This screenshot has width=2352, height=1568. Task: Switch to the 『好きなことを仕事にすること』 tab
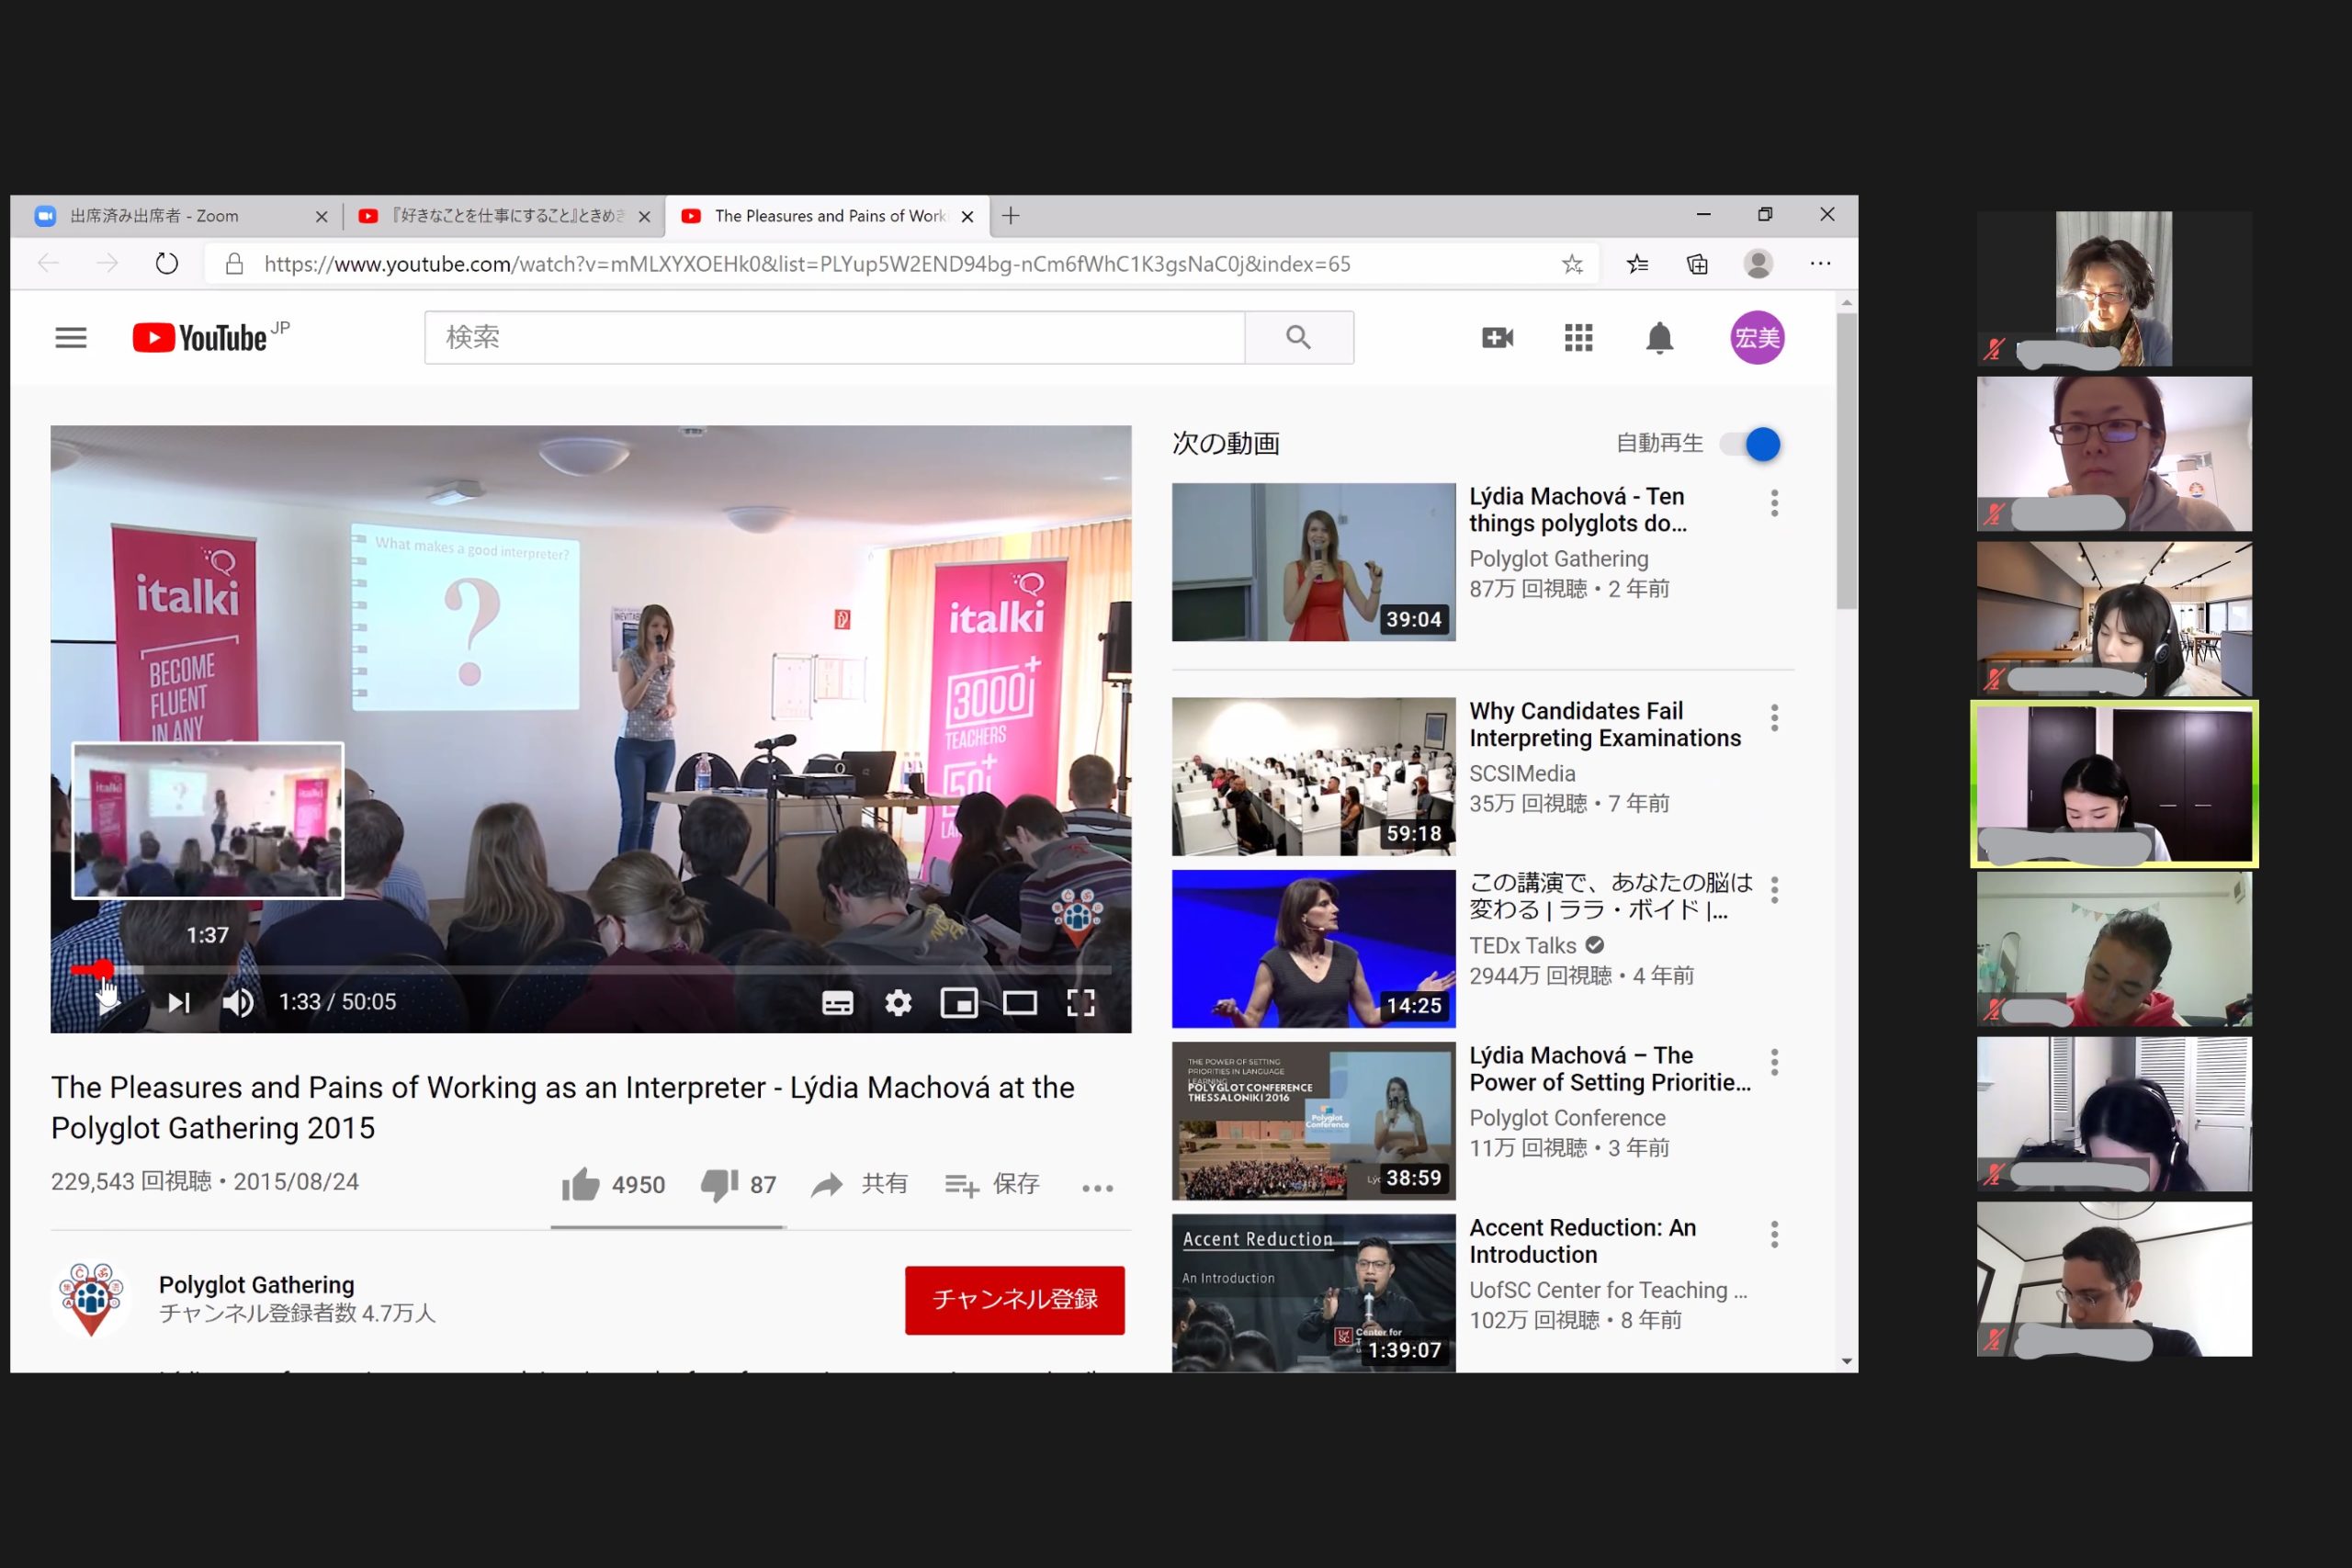[504, 216]
